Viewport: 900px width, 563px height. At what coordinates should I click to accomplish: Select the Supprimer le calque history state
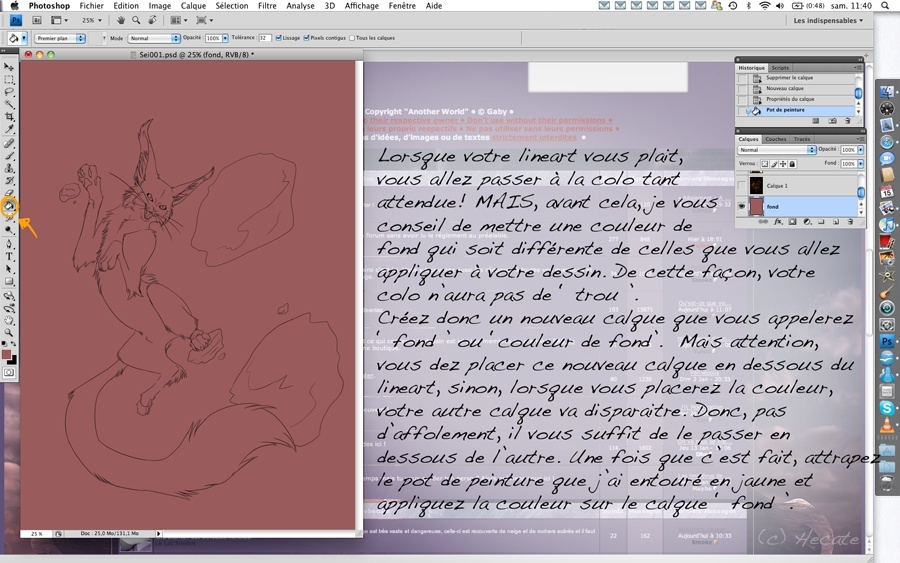point(798,78)
